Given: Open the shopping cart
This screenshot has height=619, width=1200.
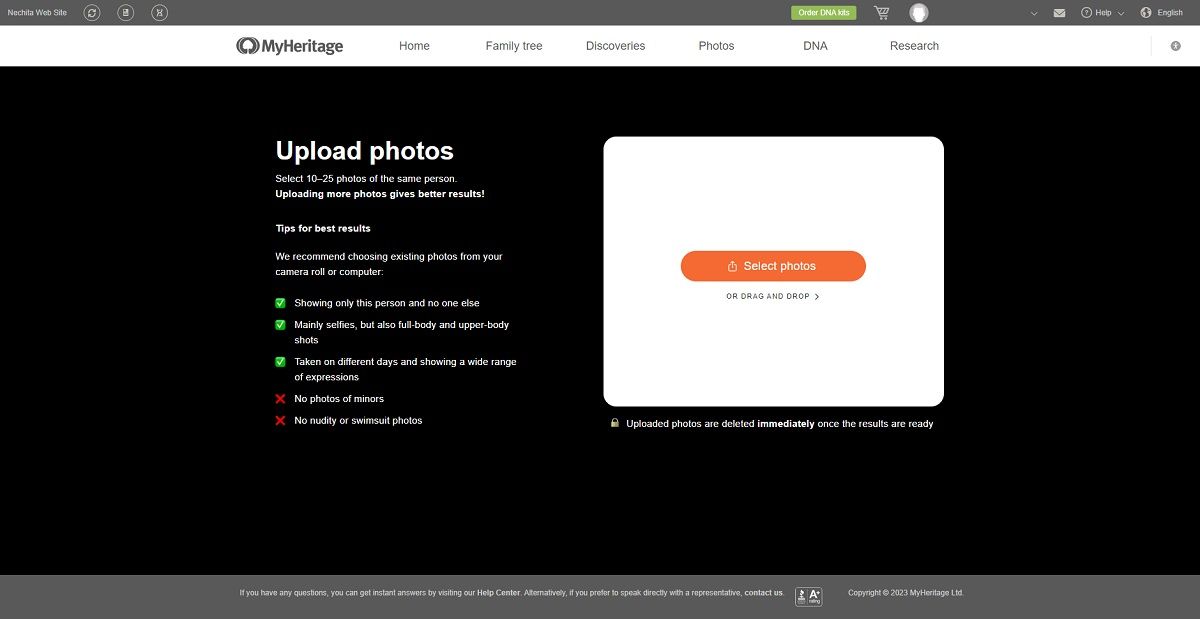Looking at the screenshot, I should [881, 12].
